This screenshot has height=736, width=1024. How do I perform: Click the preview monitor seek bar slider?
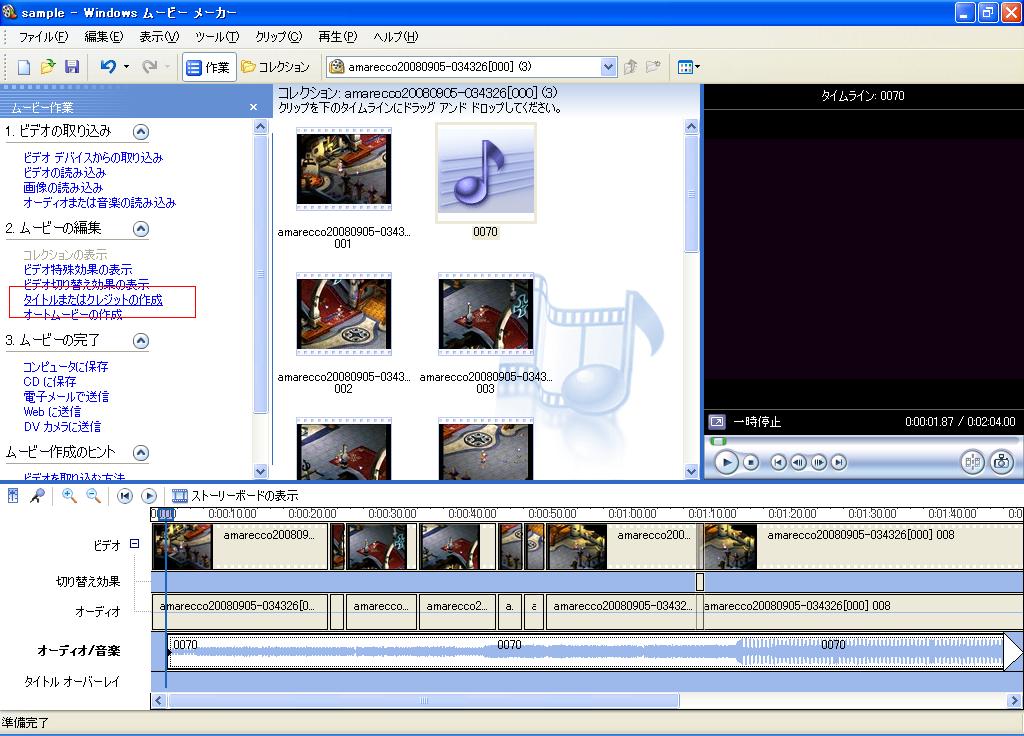point(718,441)
